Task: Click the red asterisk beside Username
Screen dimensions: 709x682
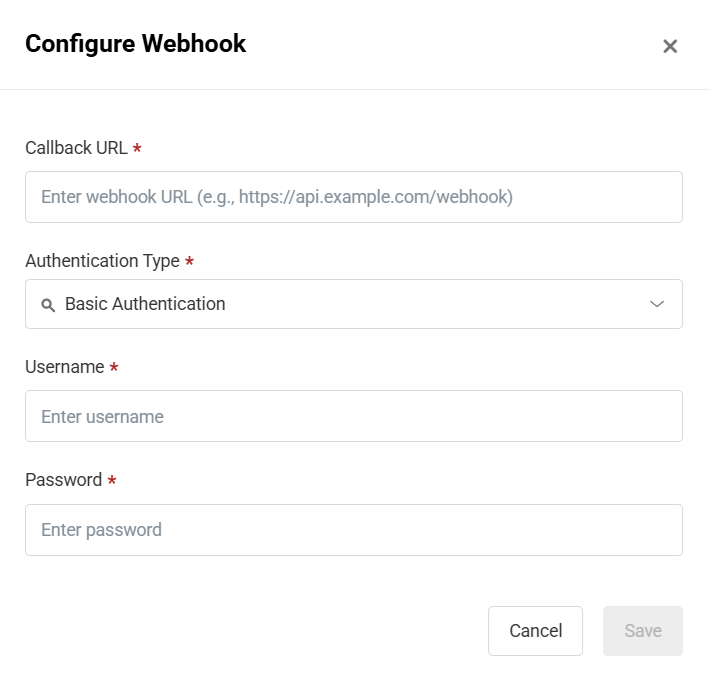Action: pyautogui.click(x=114, y=367)
